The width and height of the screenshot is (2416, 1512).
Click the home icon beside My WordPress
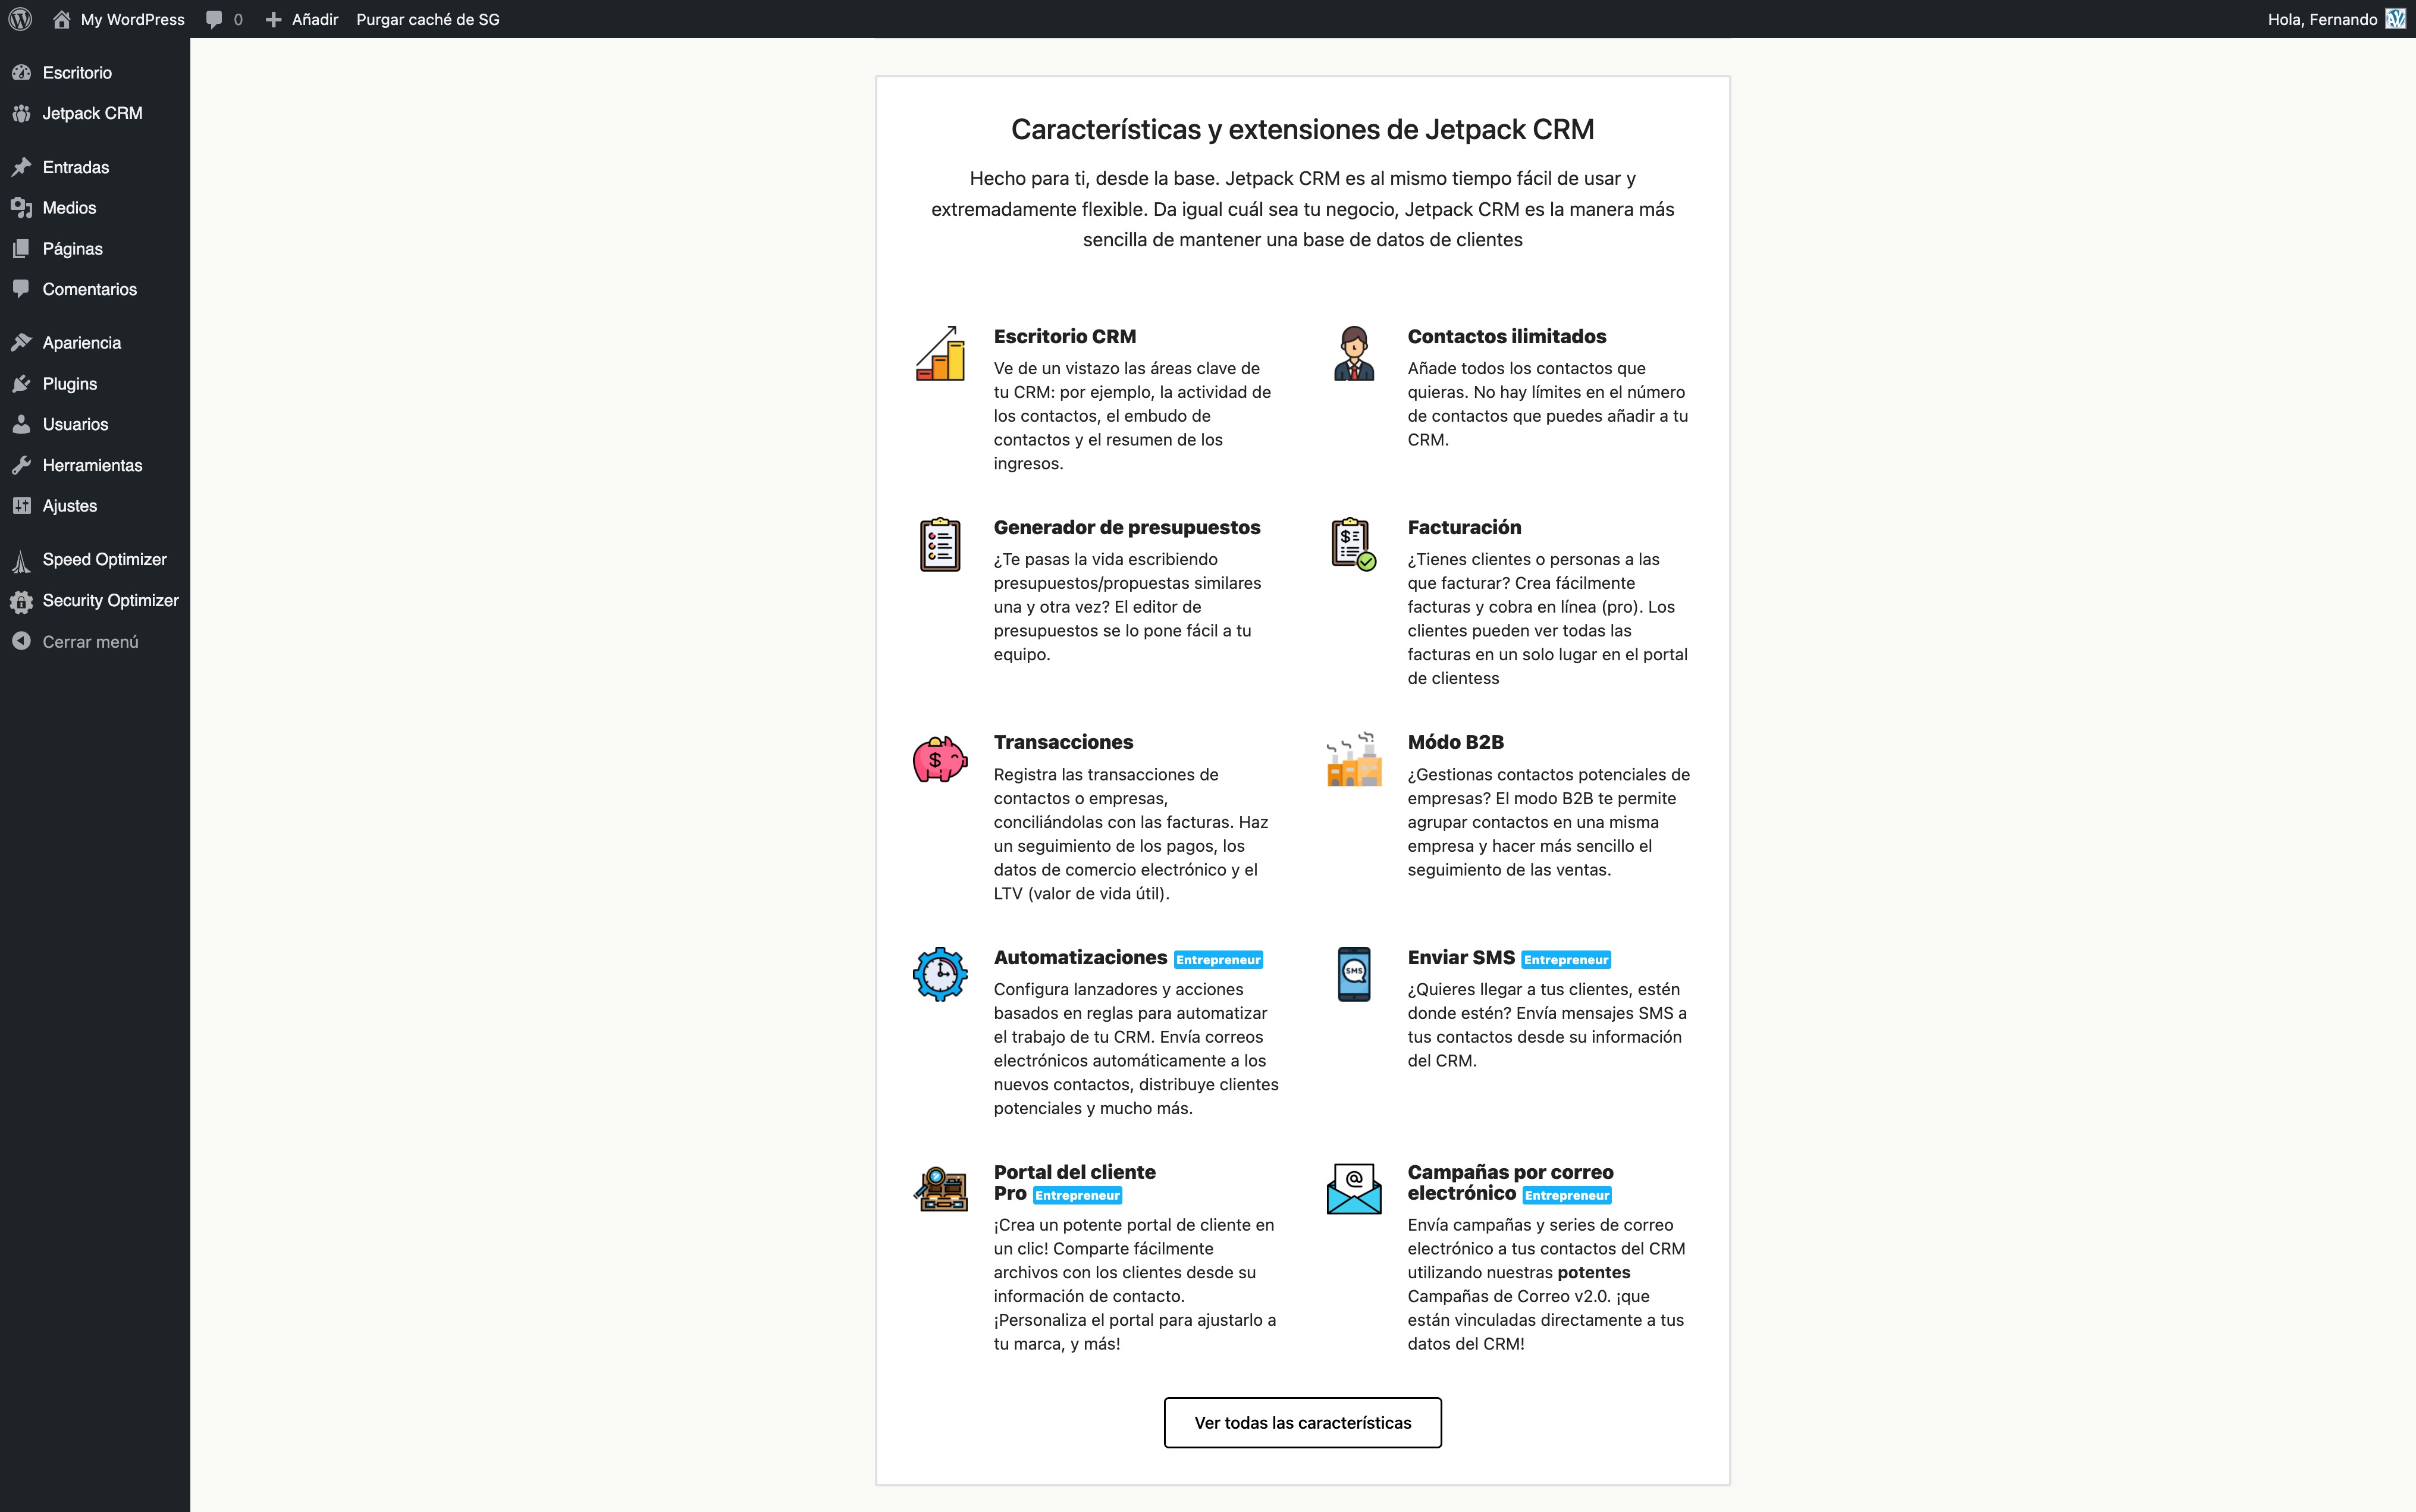click(62, 19)
